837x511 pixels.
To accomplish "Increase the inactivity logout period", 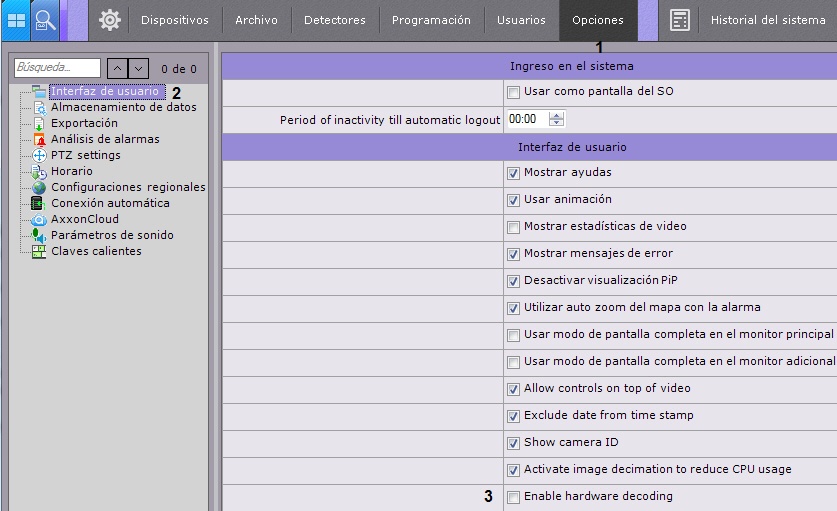I will (557, 115).
